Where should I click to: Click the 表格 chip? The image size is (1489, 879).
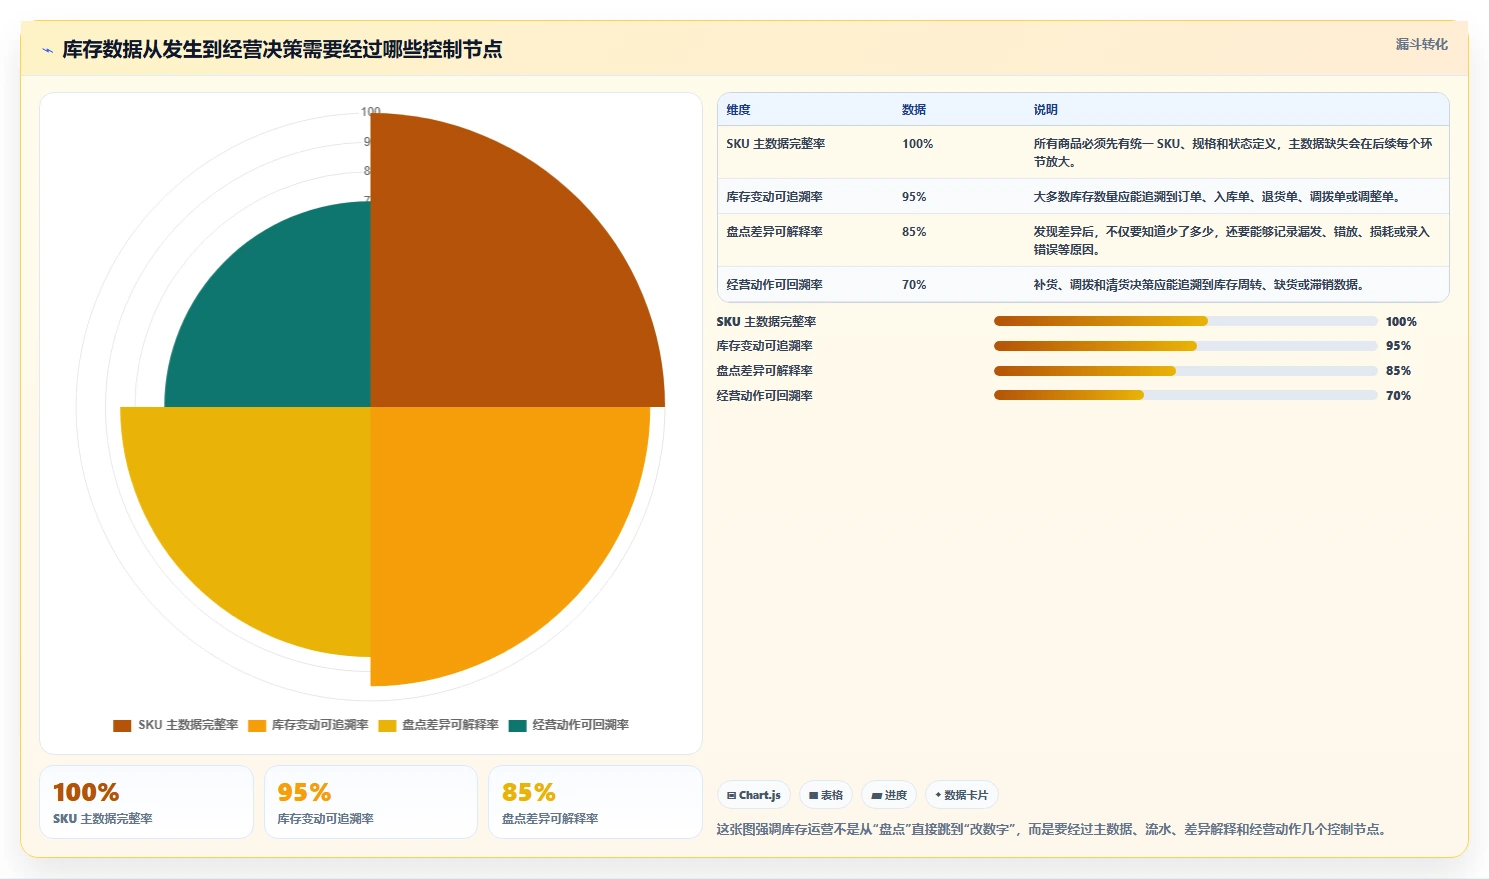826,795
